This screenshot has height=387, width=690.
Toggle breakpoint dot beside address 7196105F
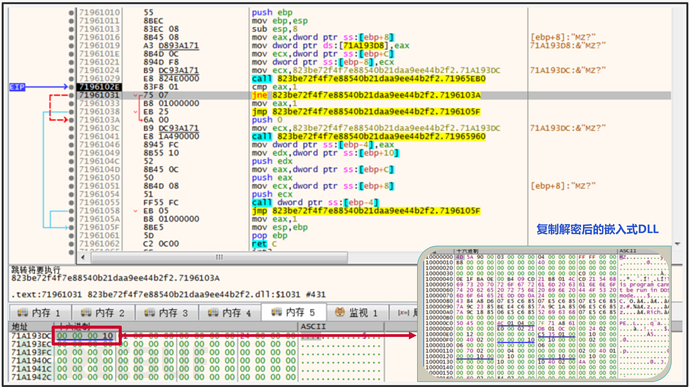coord(71,227)
